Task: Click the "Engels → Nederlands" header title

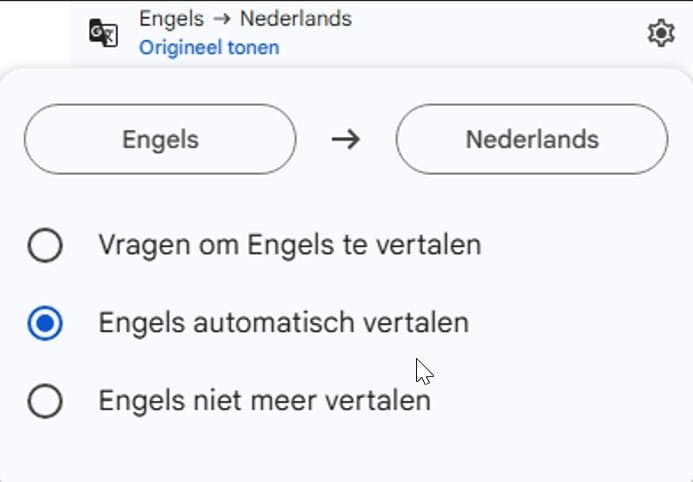Action: 245,19
